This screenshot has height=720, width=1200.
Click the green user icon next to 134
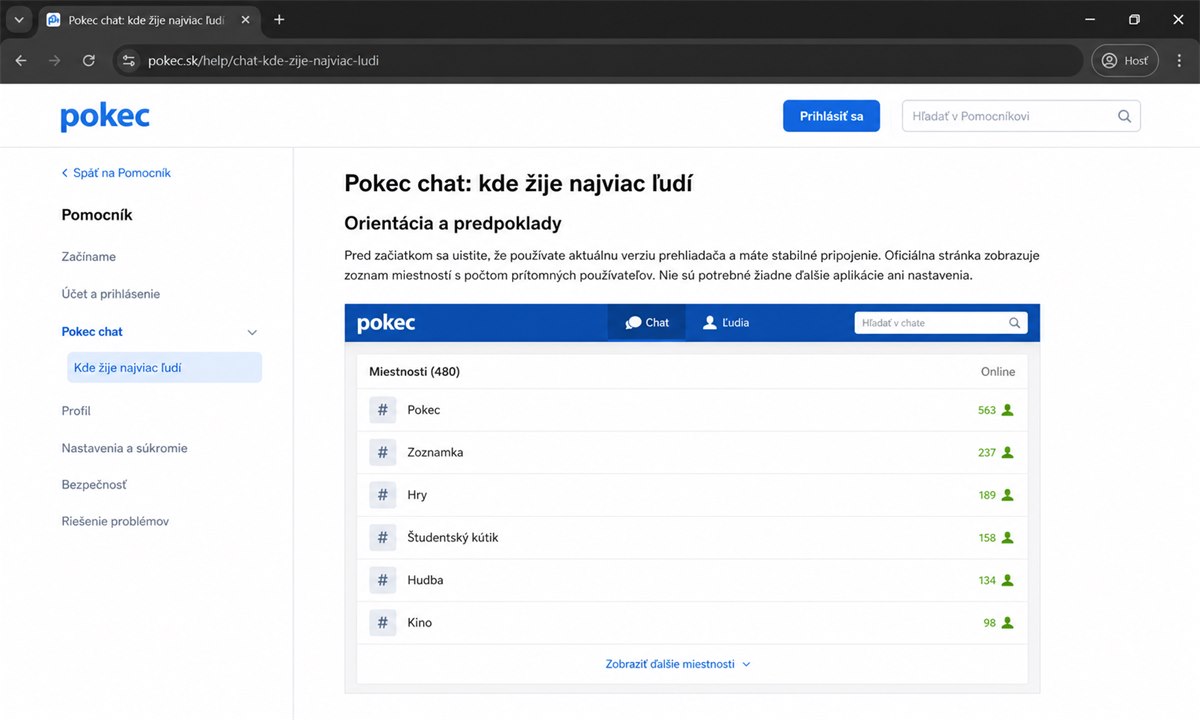(x=1008, y=580)
